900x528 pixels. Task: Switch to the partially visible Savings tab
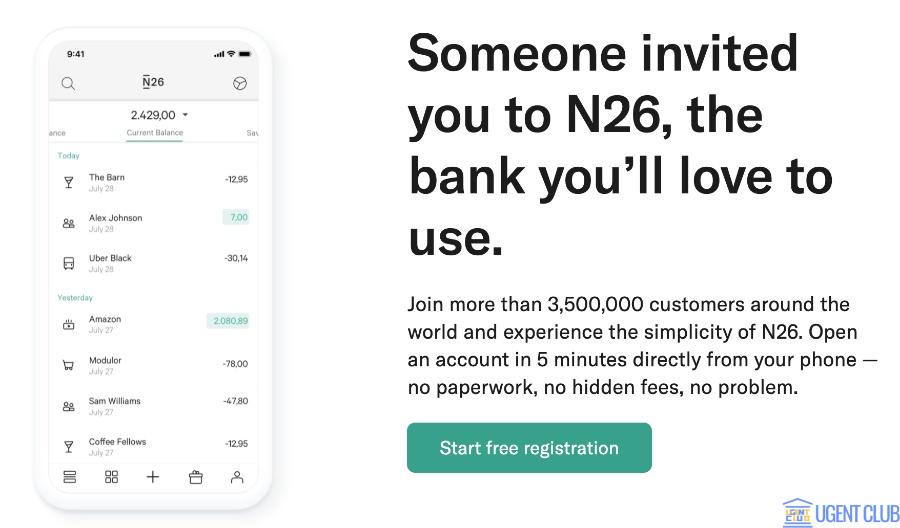pyautogui.click(x=252, y=132)
